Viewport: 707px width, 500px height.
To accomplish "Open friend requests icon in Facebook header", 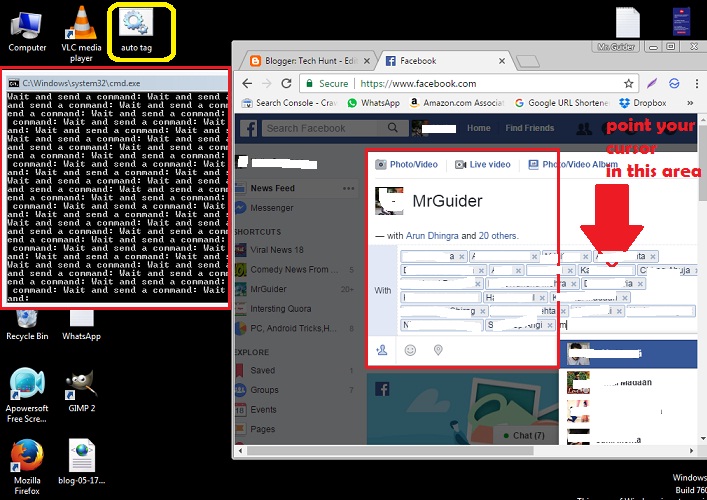I will (x=584, y=129).
